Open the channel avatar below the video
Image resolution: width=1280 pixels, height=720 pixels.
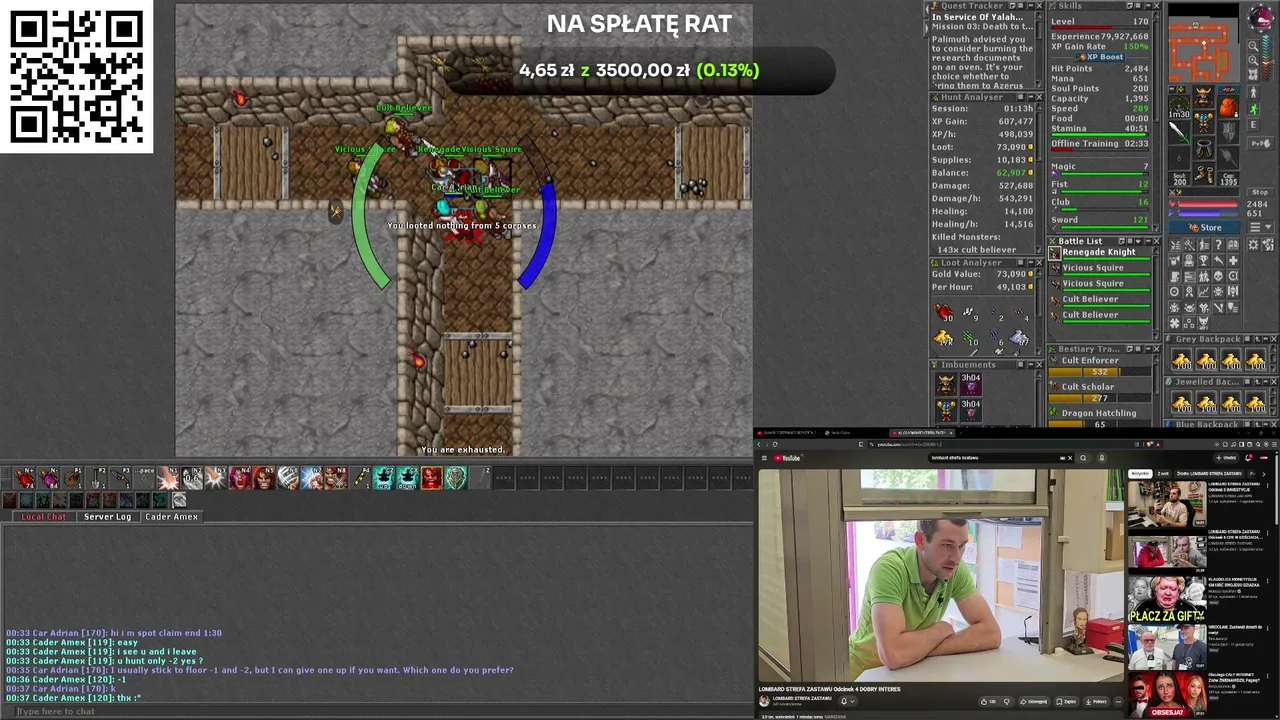tap(765, 701)
